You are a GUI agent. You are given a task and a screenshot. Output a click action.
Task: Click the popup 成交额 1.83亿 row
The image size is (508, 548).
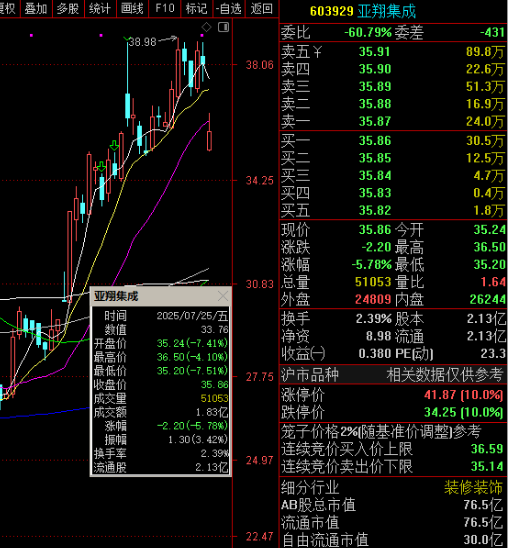(x=161, y=413)
